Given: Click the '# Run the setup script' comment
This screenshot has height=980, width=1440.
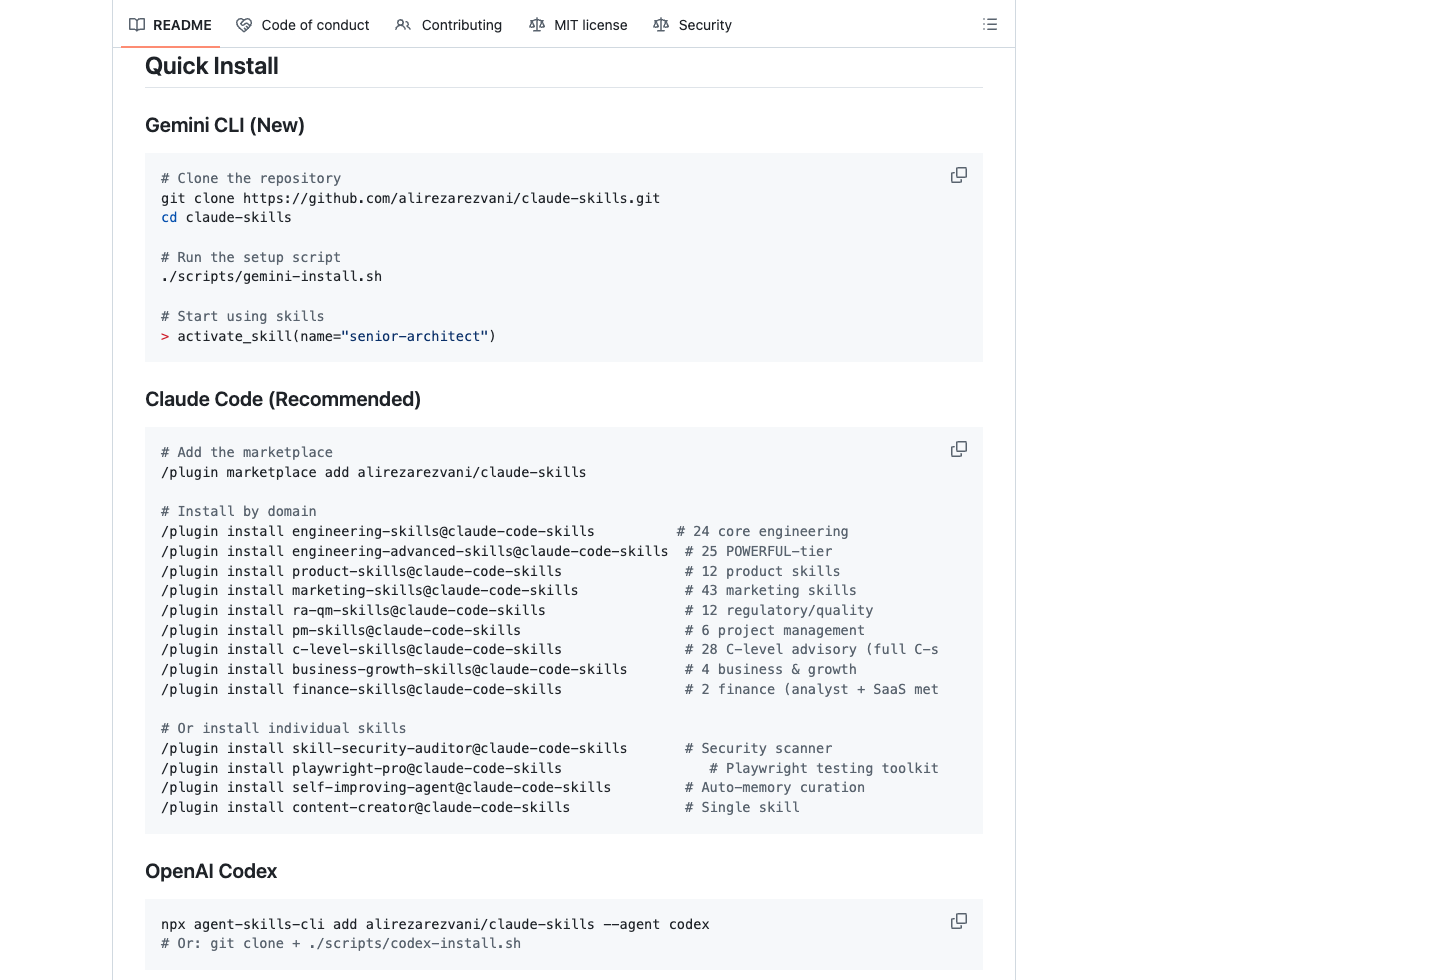Looking at the screenshot, I should [251, 257].
